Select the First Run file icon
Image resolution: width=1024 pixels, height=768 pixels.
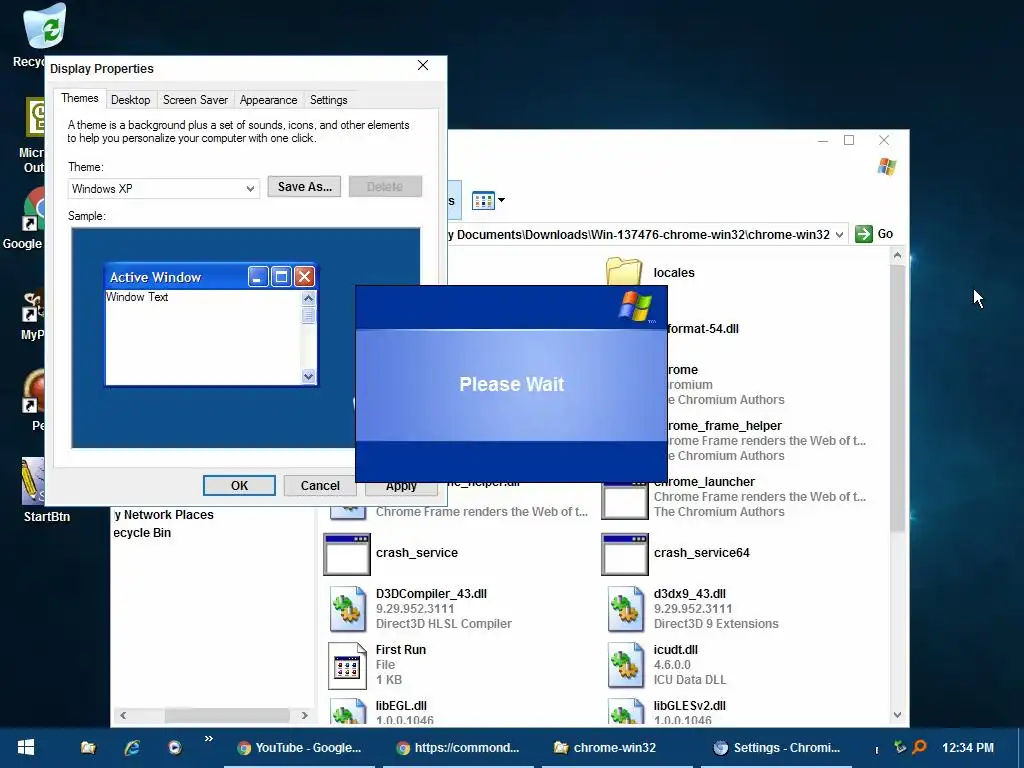pyautogui.click(x=347, y=665)
